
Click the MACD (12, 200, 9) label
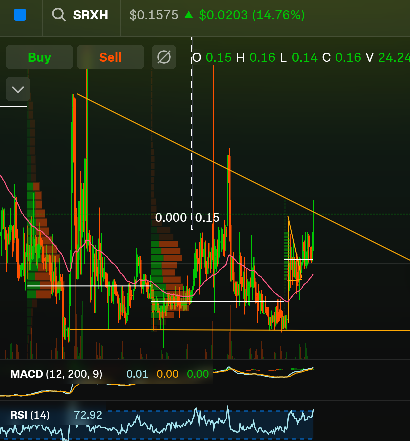tap(56, 374)
